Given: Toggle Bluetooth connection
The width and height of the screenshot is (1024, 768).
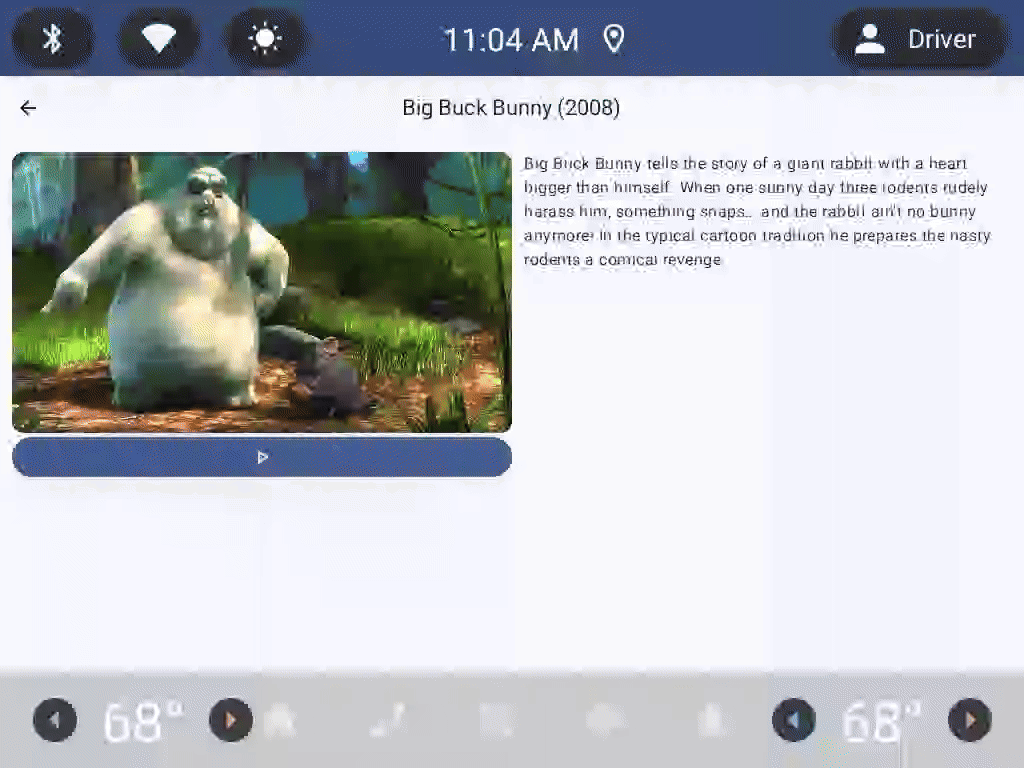Looking at the screenshot, I should pos(51,38).
